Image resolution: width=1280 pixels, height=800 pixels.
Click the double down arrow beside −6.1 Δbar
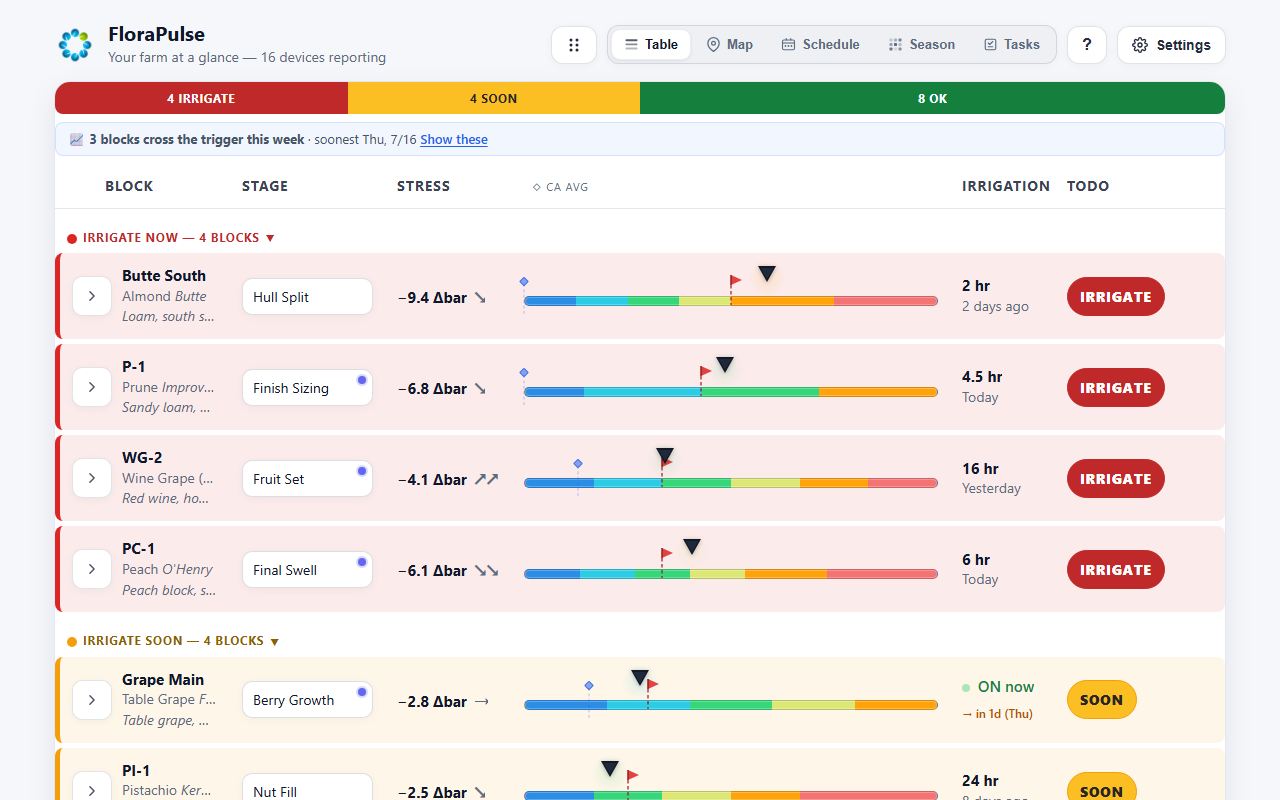[x=486, y=571]
